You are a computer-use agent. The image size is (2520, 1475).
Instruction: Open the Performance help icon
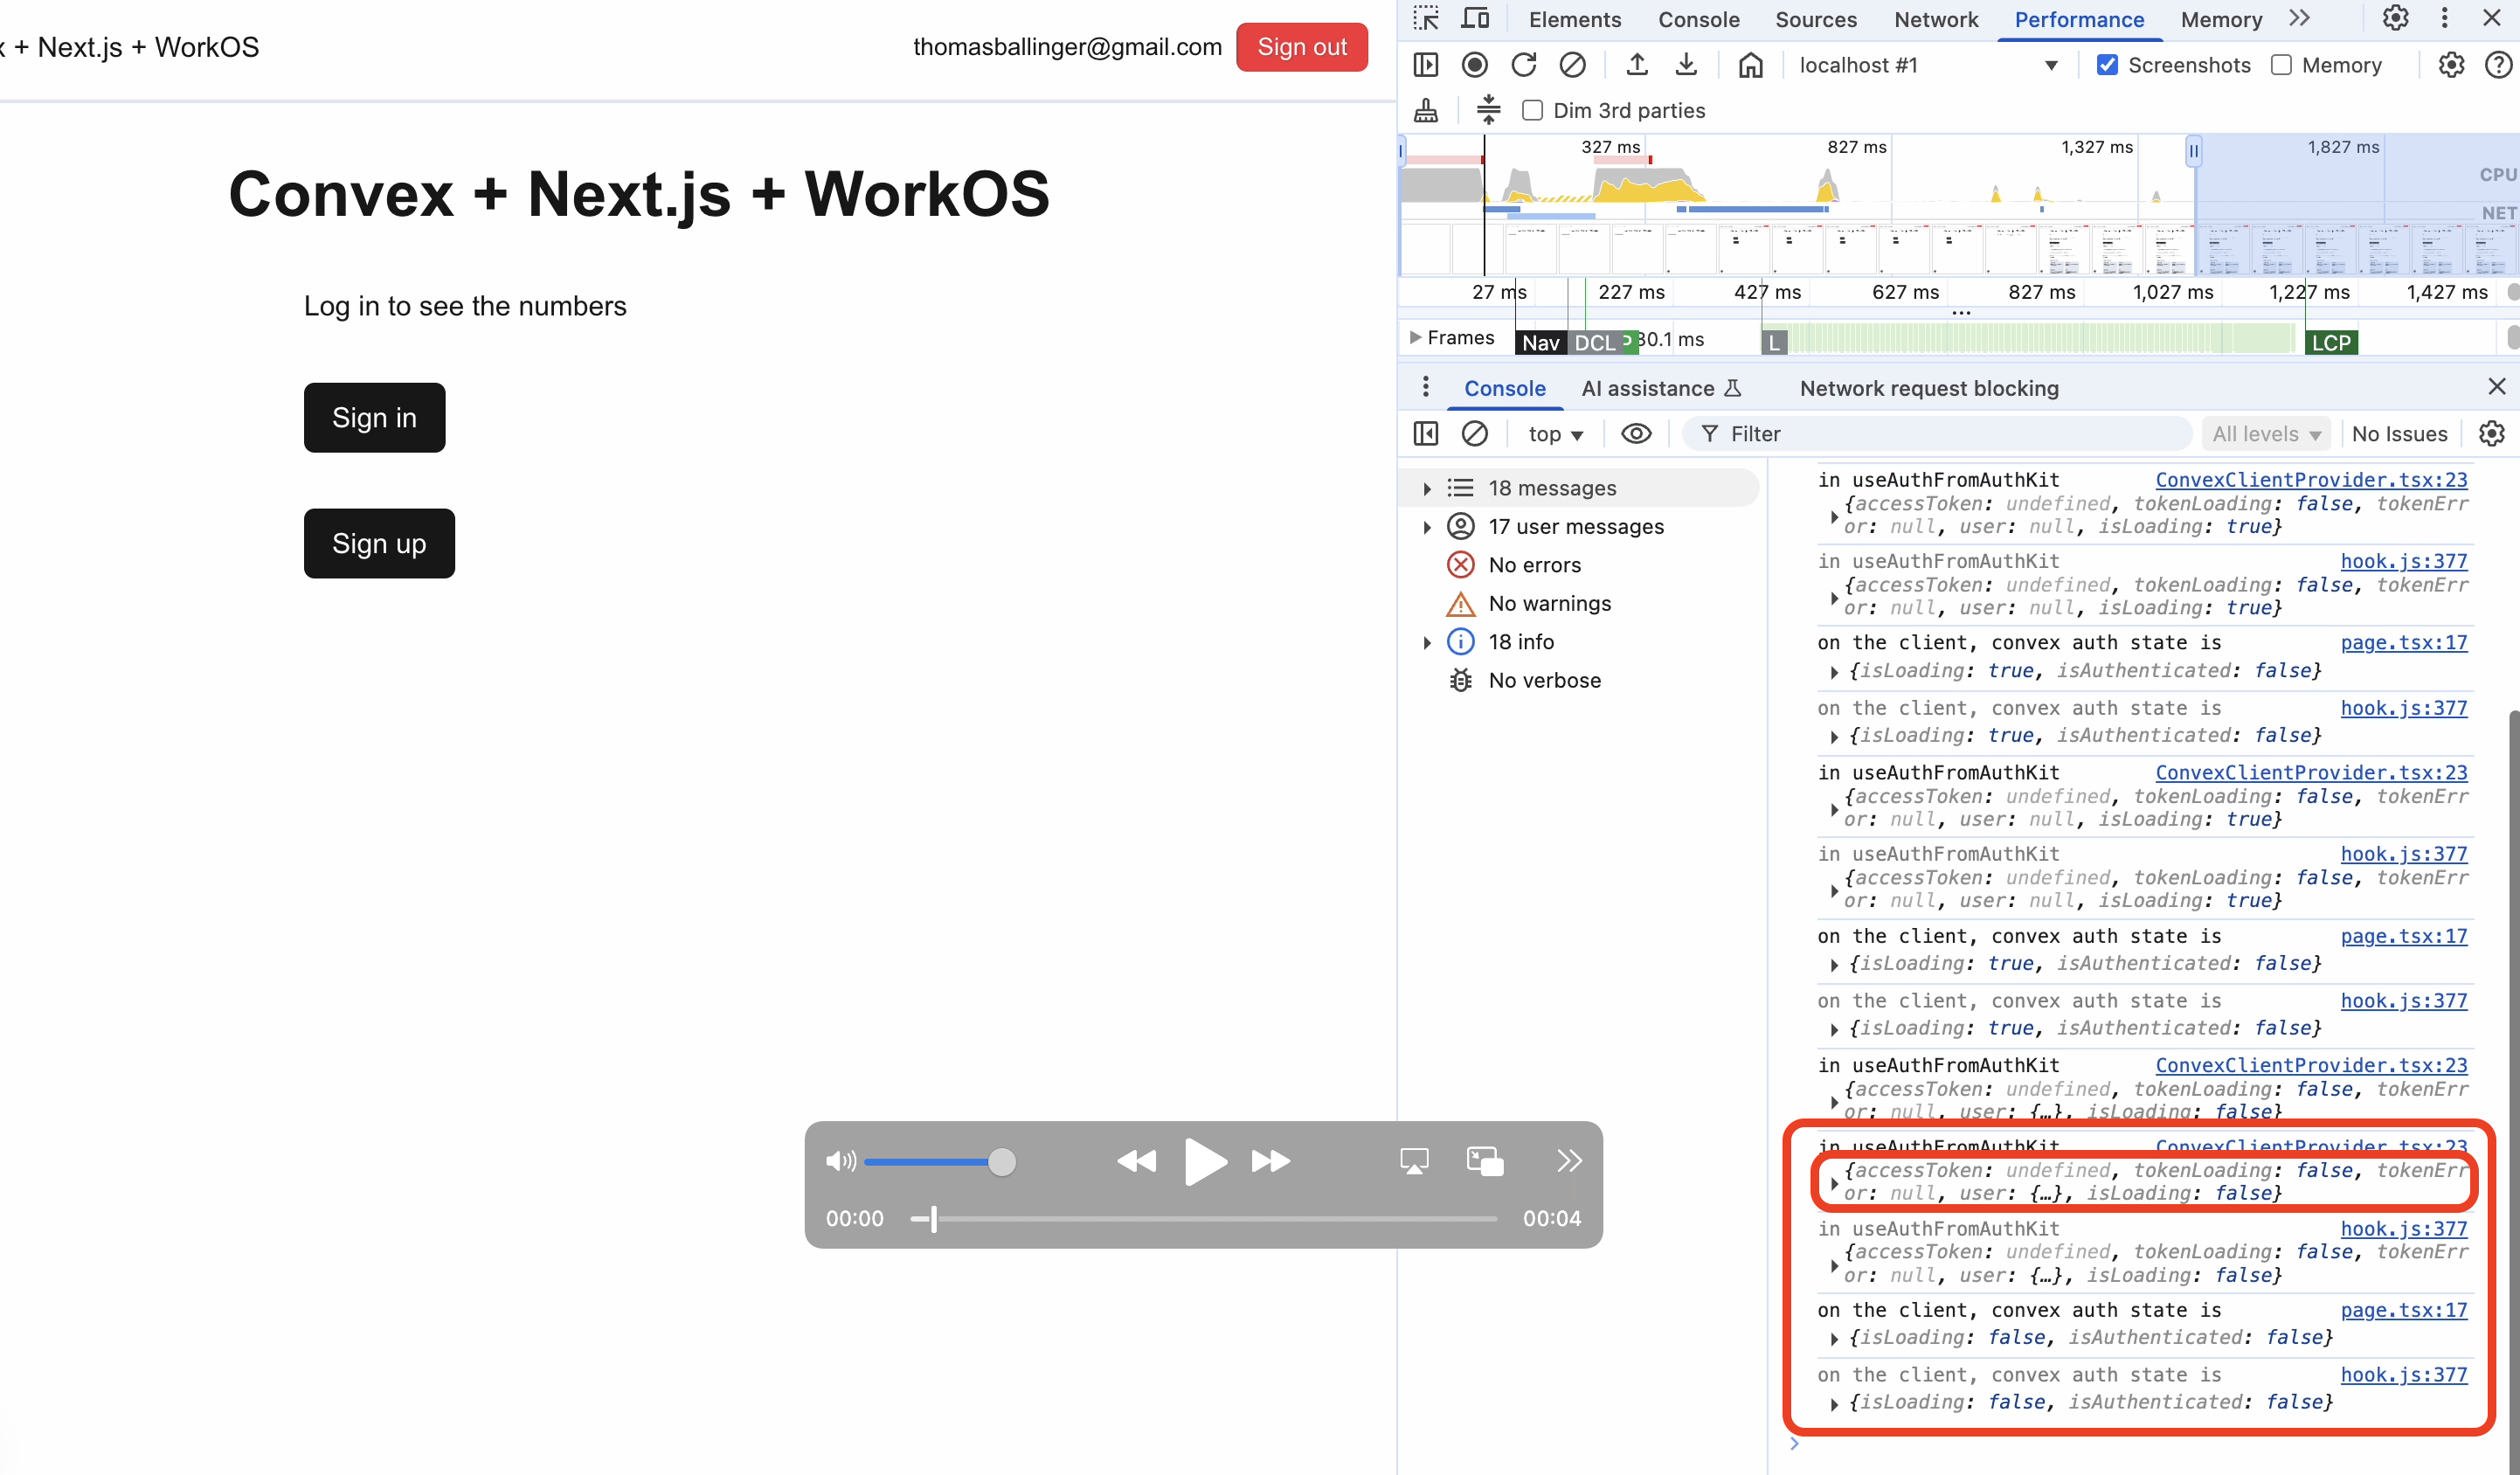point(2498,65)
